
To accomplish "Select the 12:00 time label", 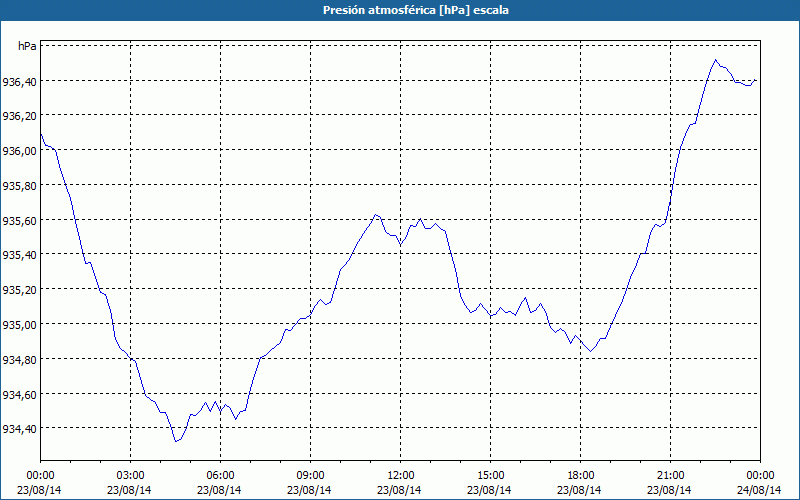I will coord(401,476).
